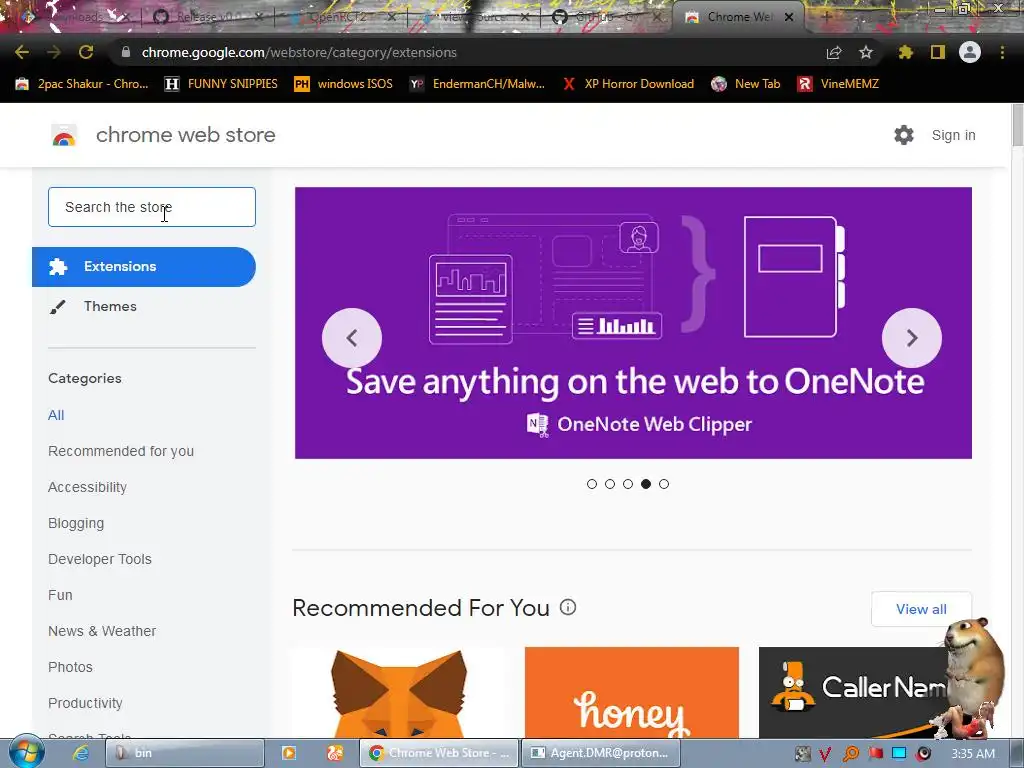1024x768 pixels.
Task: Open the windows ISOS bookmark
Action: pyautogui.click(x=344, y=84)
